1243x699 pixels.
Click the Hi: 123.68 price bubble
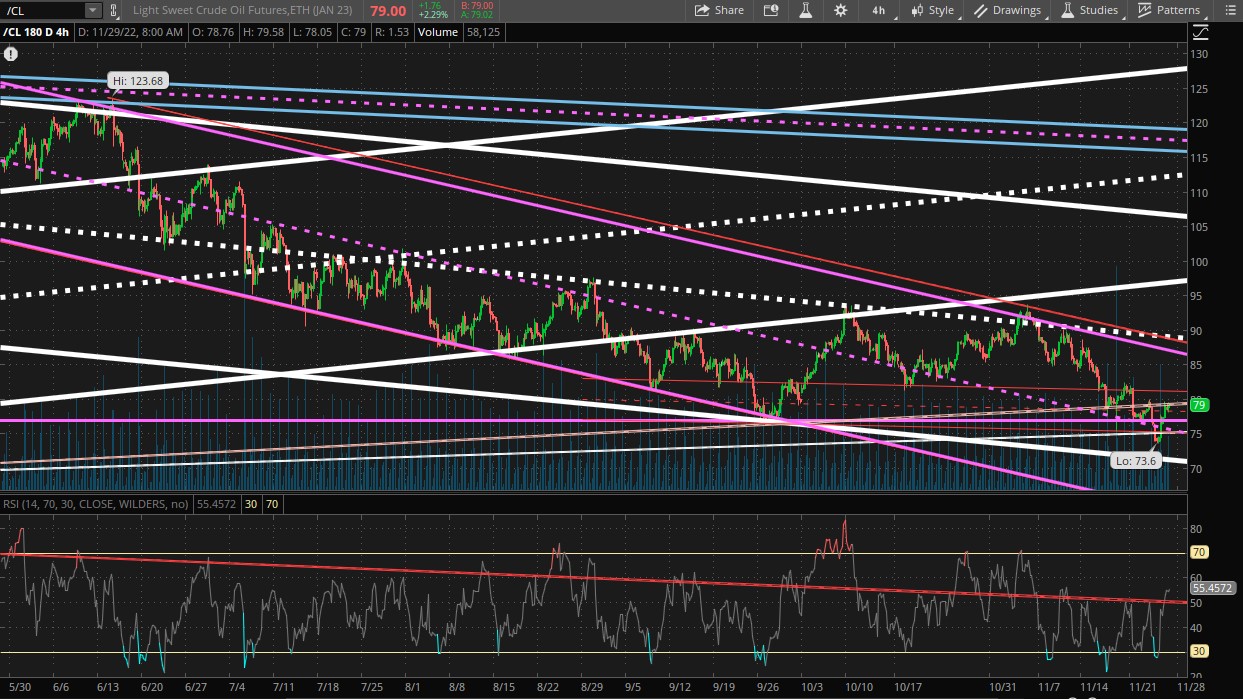coord(138,80)
